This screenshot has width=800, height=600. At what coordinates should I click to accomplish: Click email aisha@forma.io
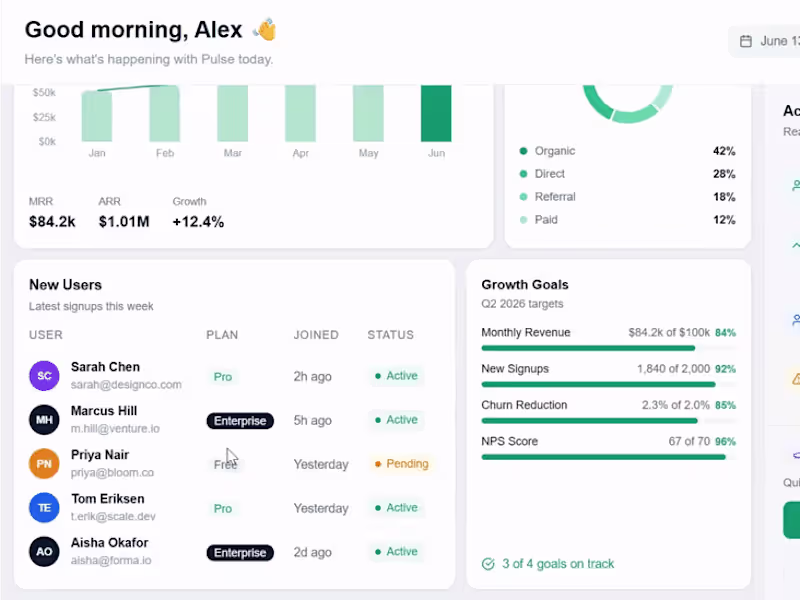tap(111, 560)
